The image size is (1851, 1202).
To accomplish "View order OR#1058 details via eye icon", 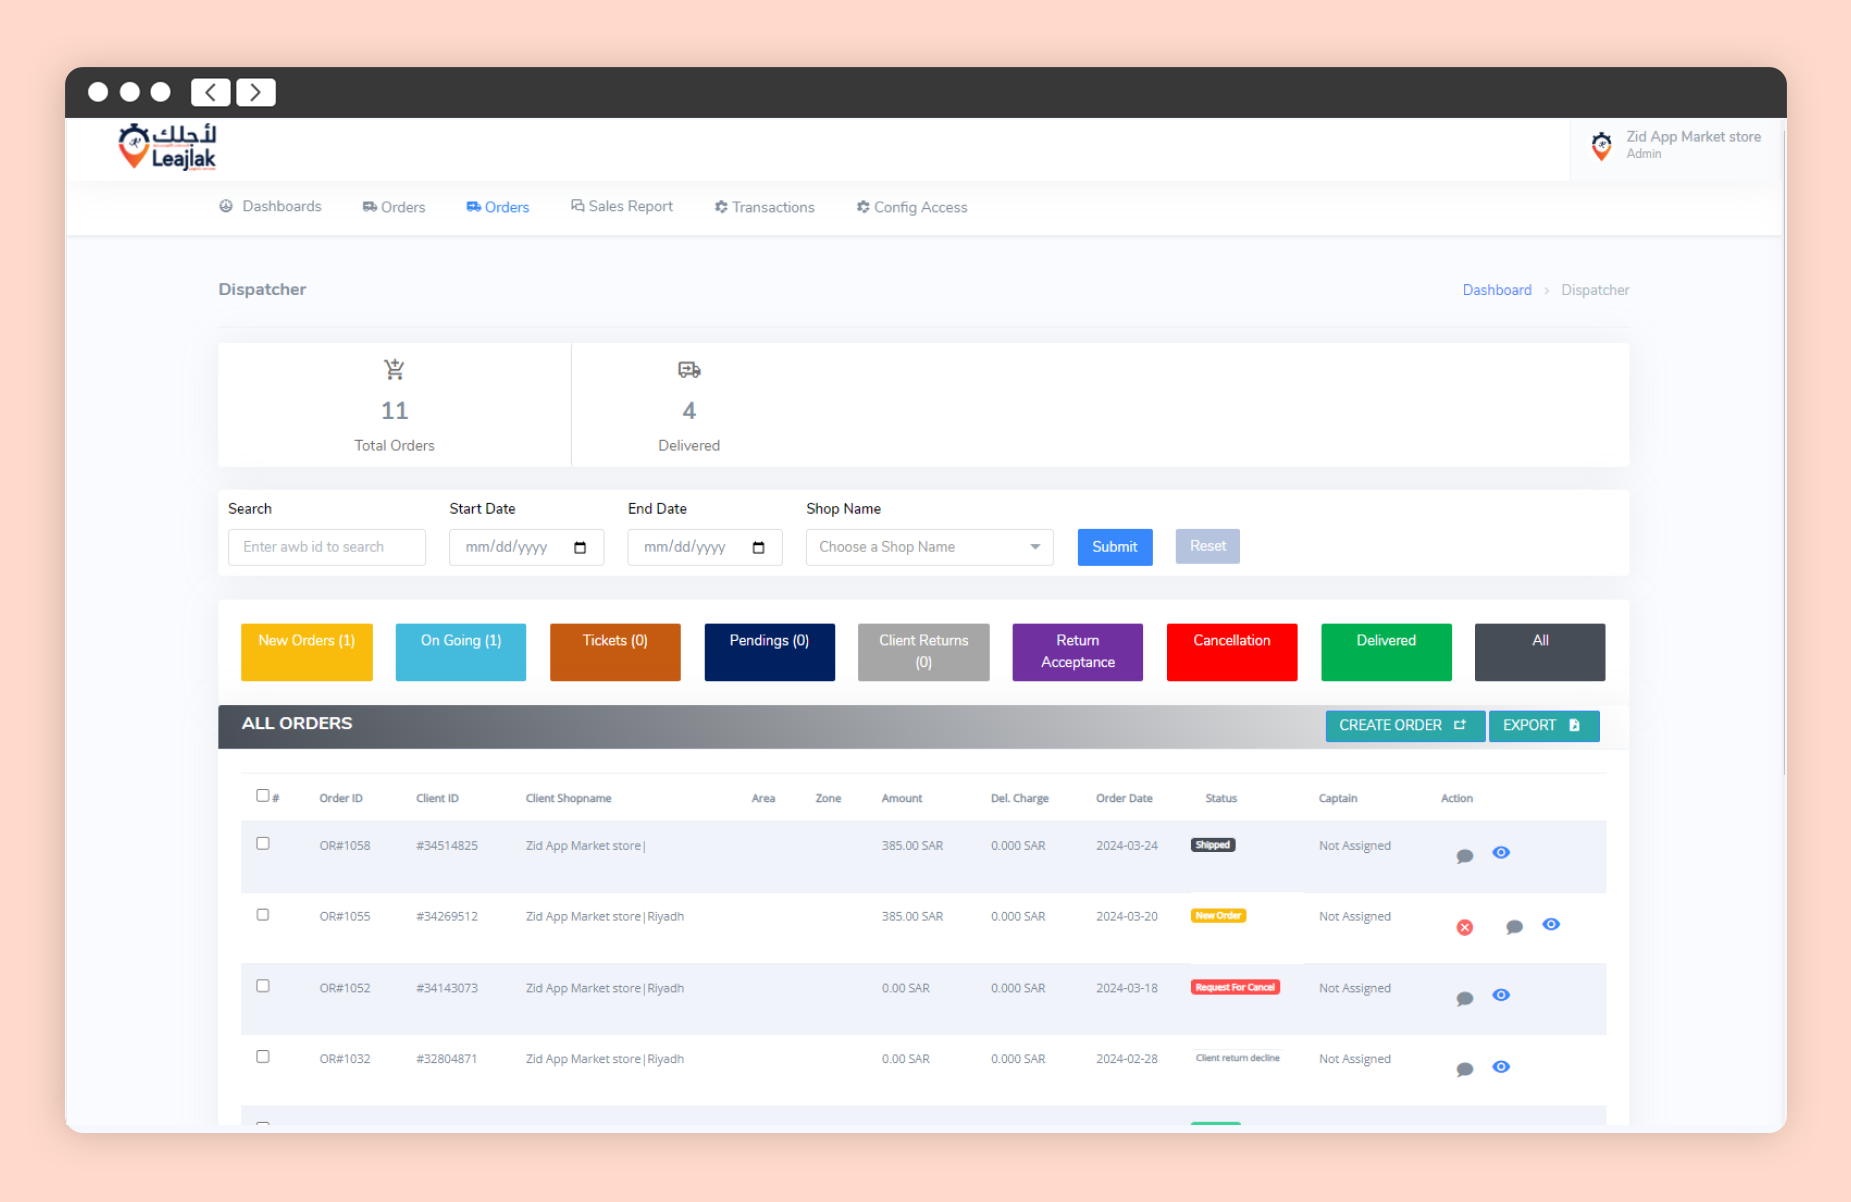I will coord(1500,853).
